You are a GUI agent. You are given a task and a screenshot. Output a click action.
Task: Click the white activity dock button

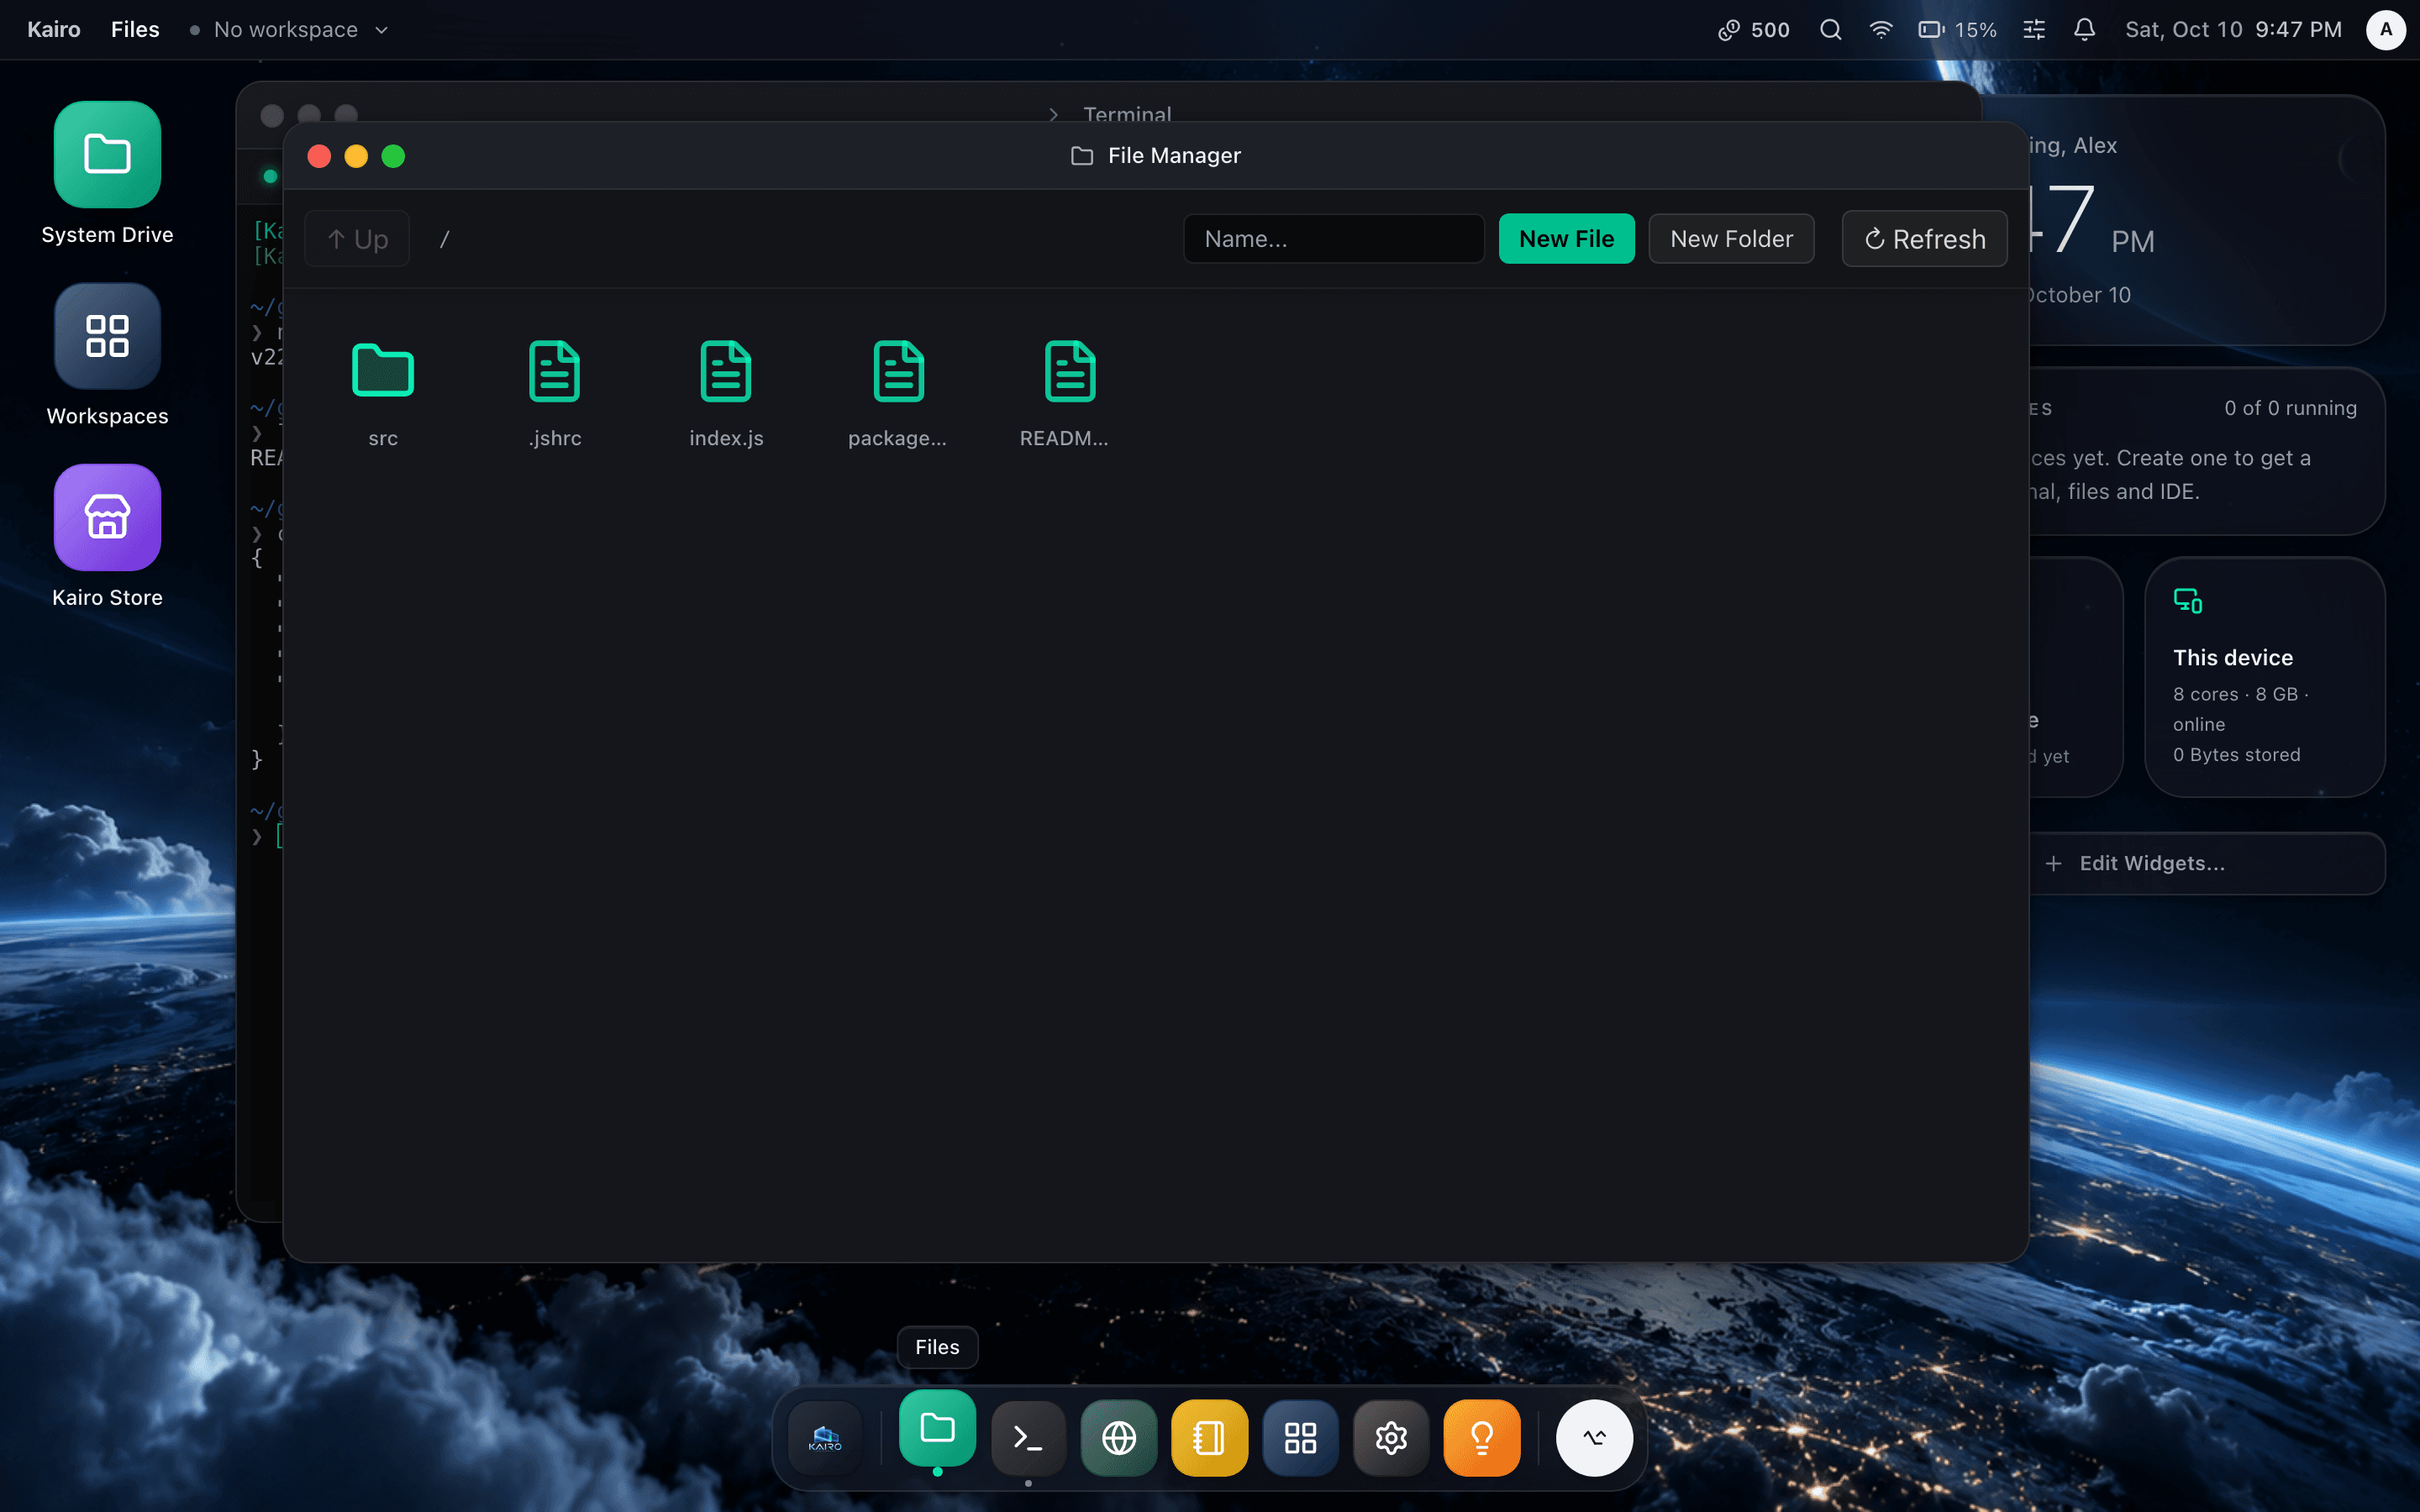point(1594,1438)
